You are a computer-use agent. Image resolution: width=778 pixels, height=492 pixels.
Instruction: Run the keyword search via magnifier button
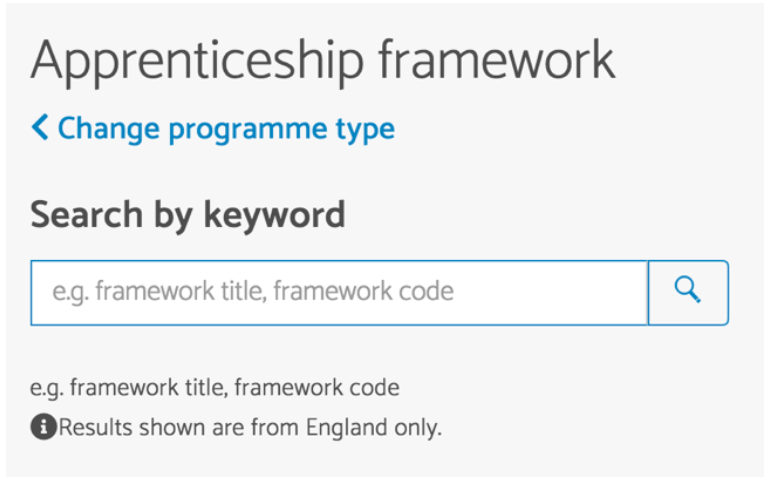coord(688,293)
